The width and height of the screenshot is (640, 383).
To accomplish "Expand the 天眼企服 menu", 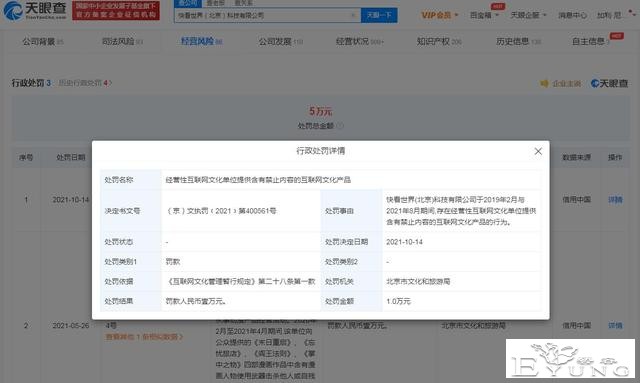I will [528, 16].
